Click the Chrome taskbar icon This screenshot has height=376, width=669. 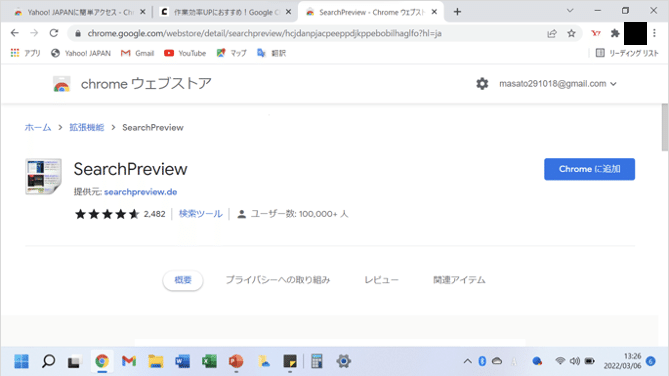coord(102,361)
